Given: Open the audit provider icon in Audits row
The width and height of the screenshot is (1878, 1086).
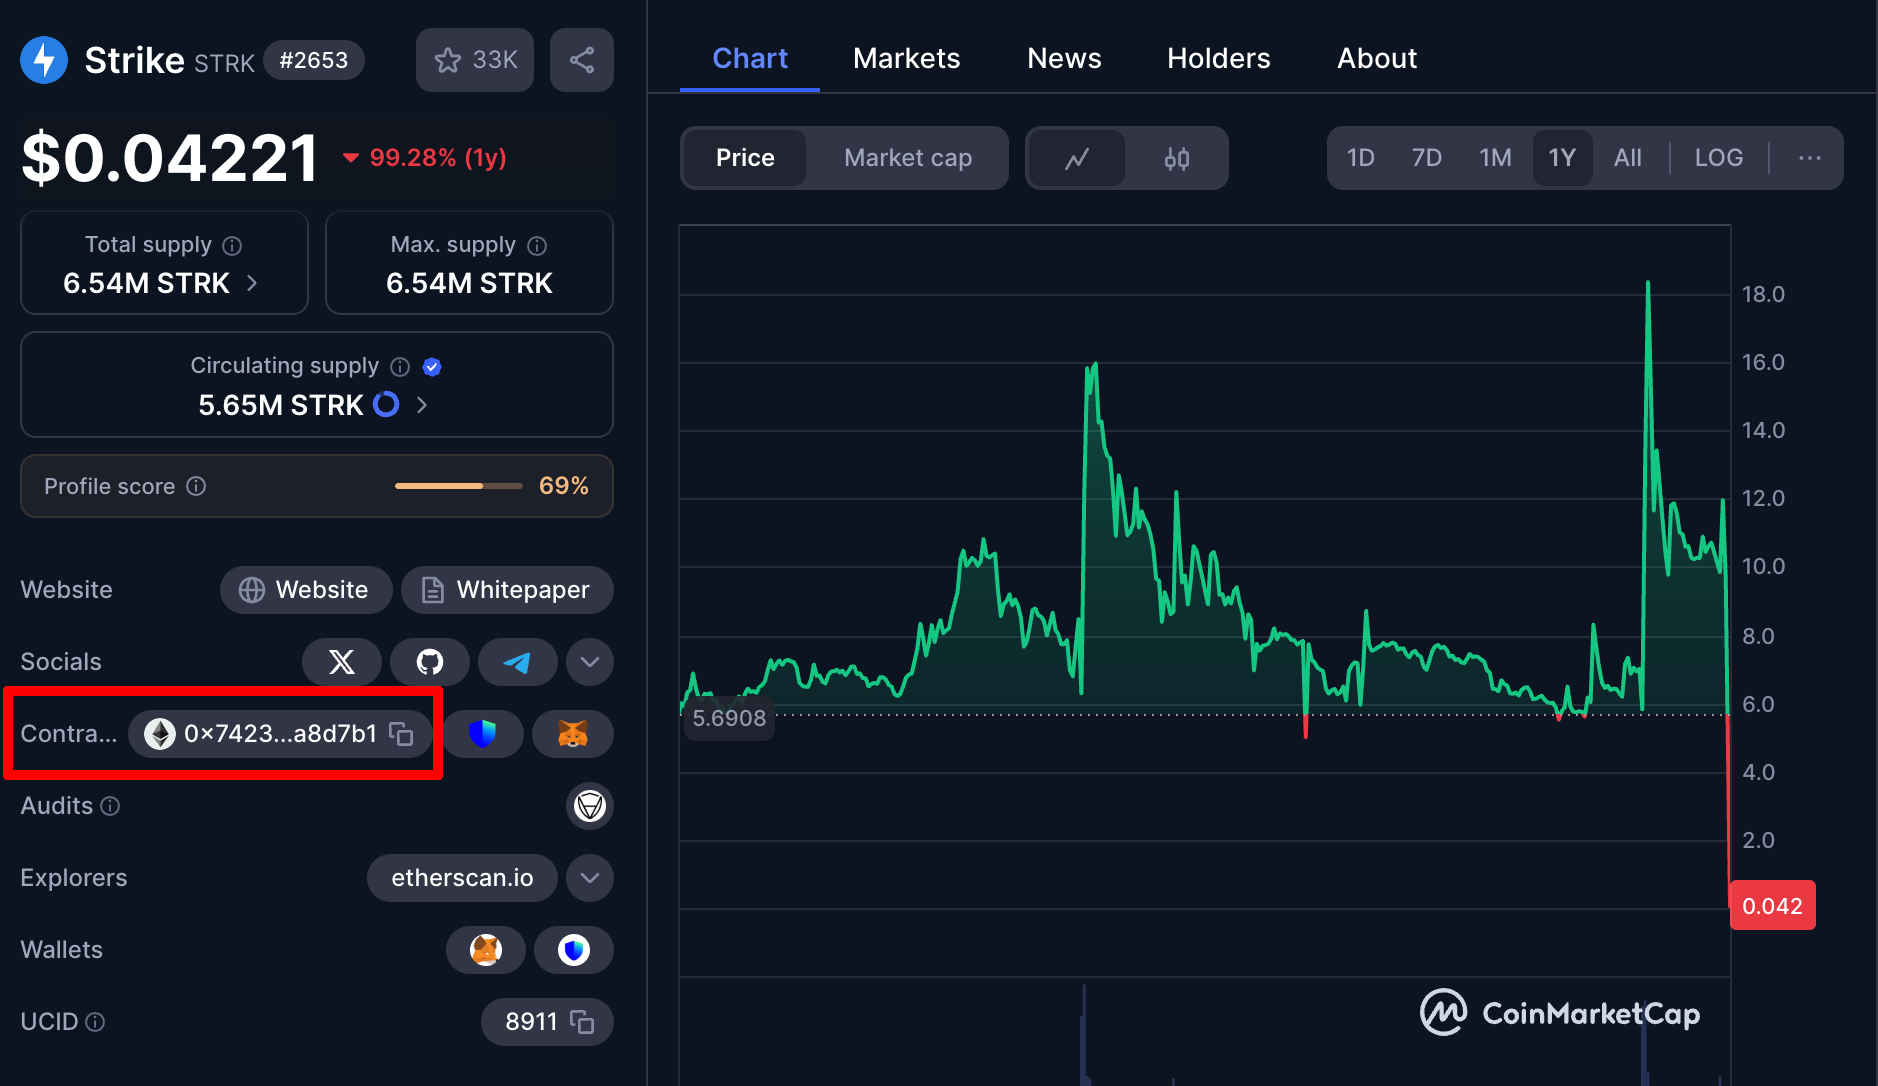Looking at the screenshot, I should [x=590, y=806].
